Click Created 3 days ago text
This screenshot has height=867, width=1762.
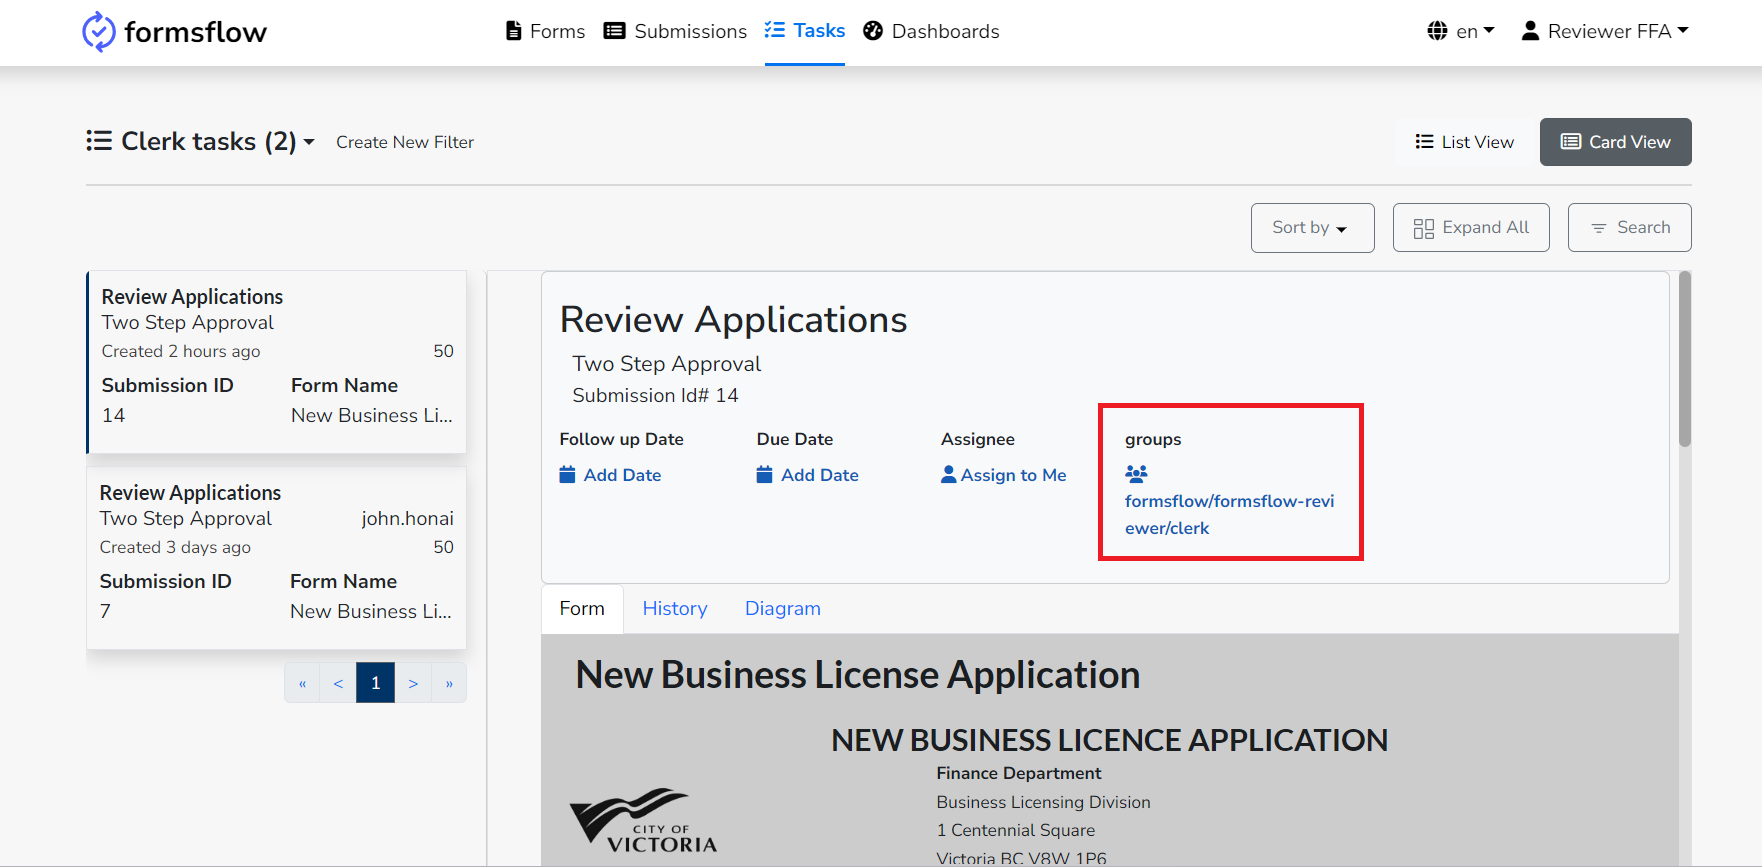pyautogui.click(x=175, y=548)
